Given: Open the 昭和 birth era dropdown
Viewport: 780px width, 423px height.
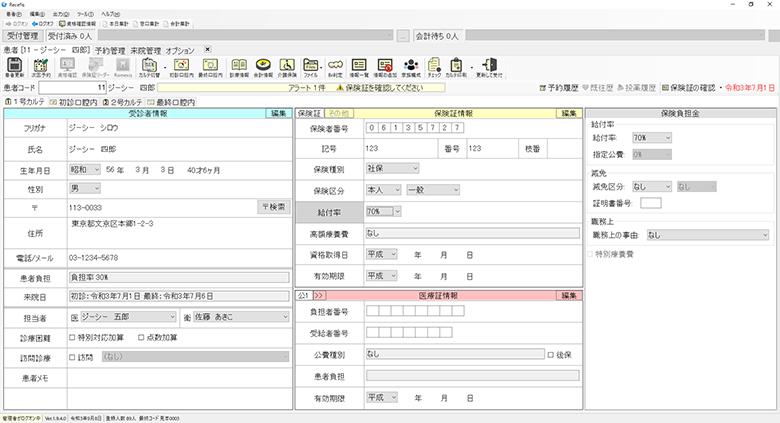Looking at the screenshot, I should 85,170.
